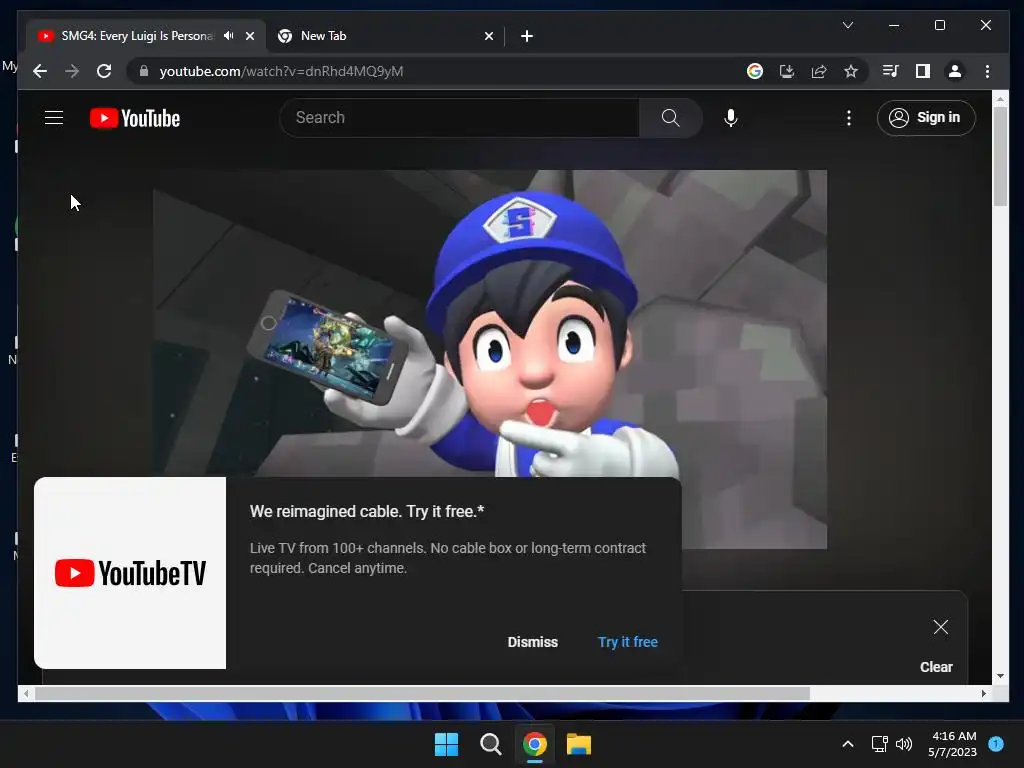Close the SMG4 YouTube tab
1024x768 pixels.
pyautogui.click(x=249, y=36)
